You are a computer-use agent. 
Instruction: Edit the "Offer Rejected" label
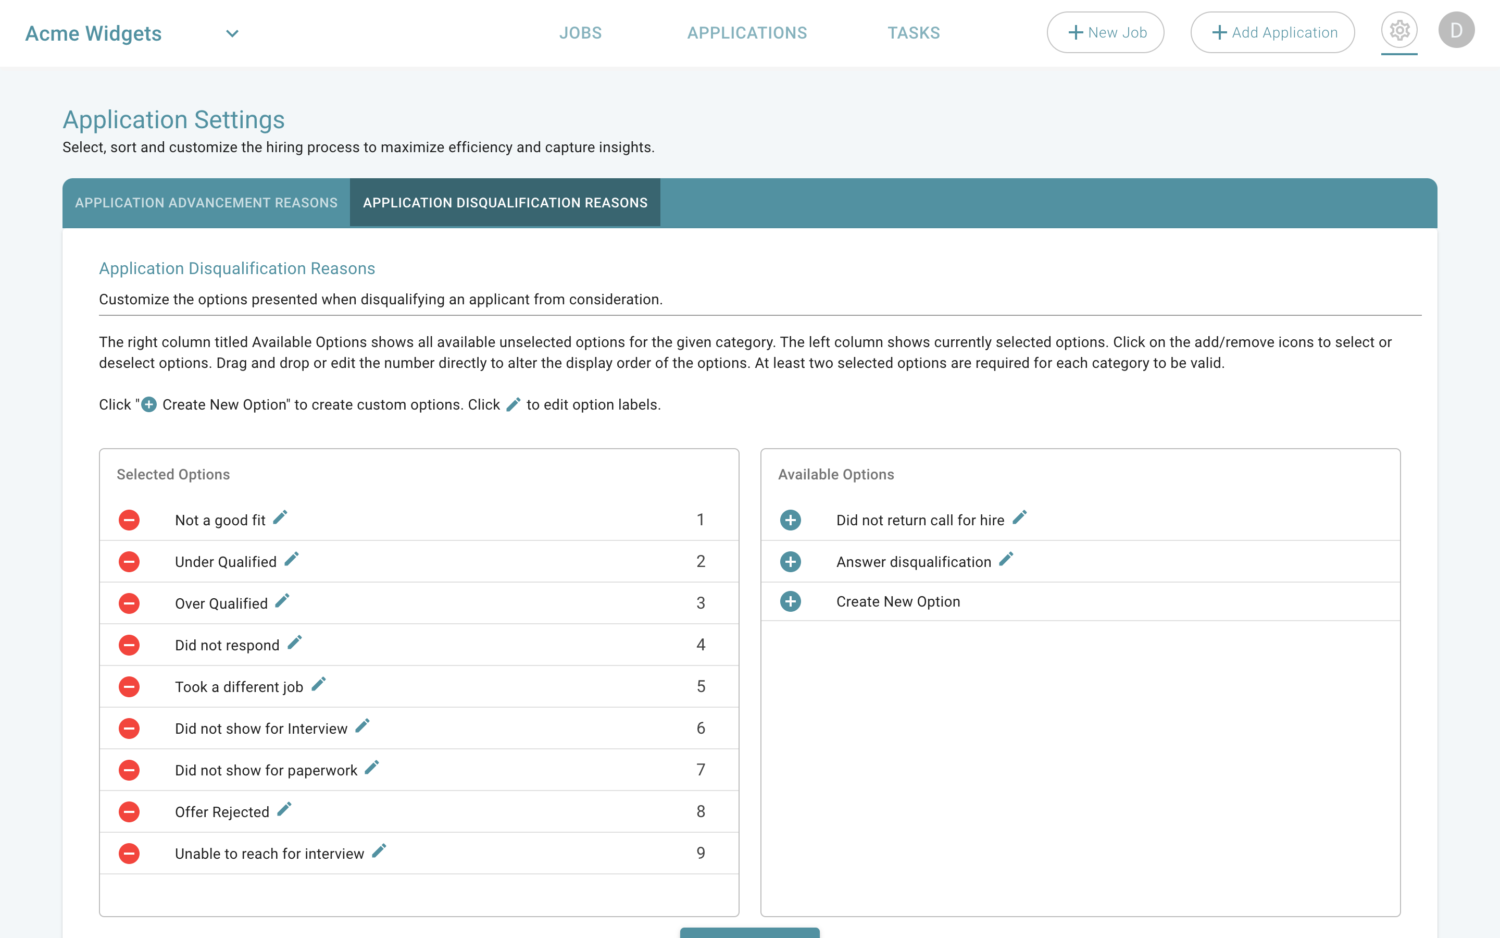point(283,810)
